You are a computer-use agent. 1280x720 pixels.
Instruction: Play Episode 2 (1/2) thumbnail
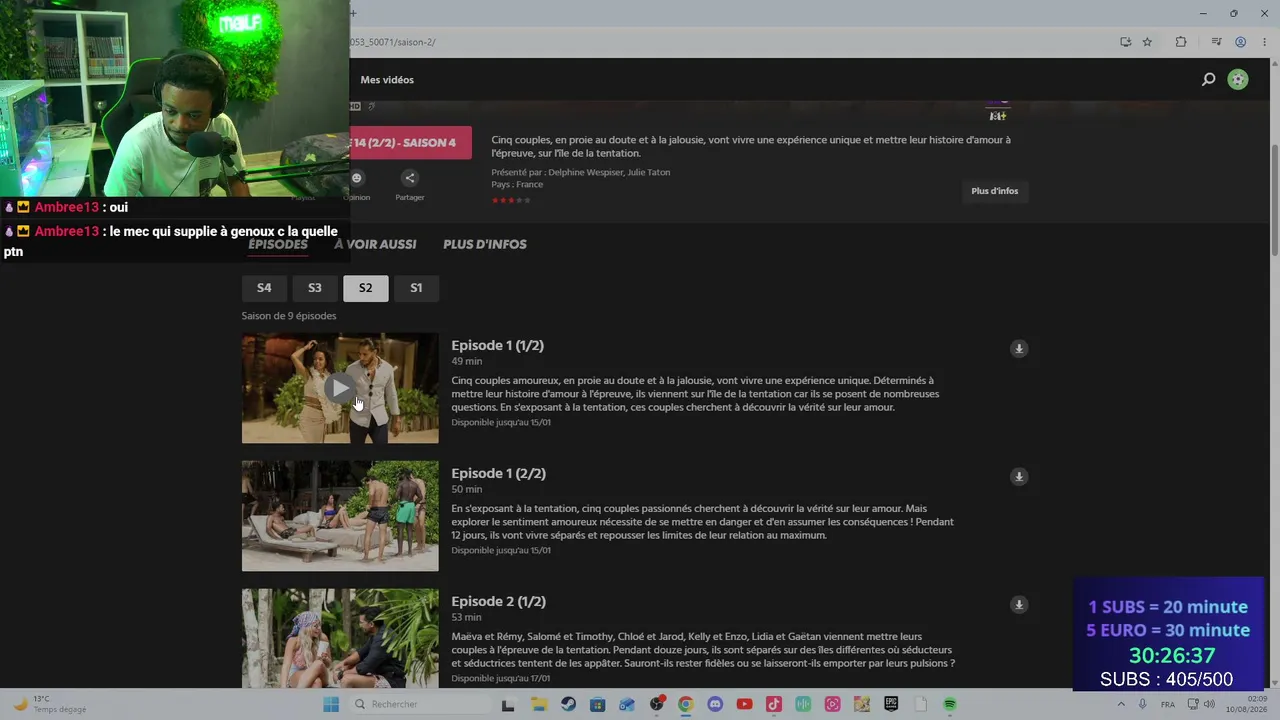coord(340,638)
